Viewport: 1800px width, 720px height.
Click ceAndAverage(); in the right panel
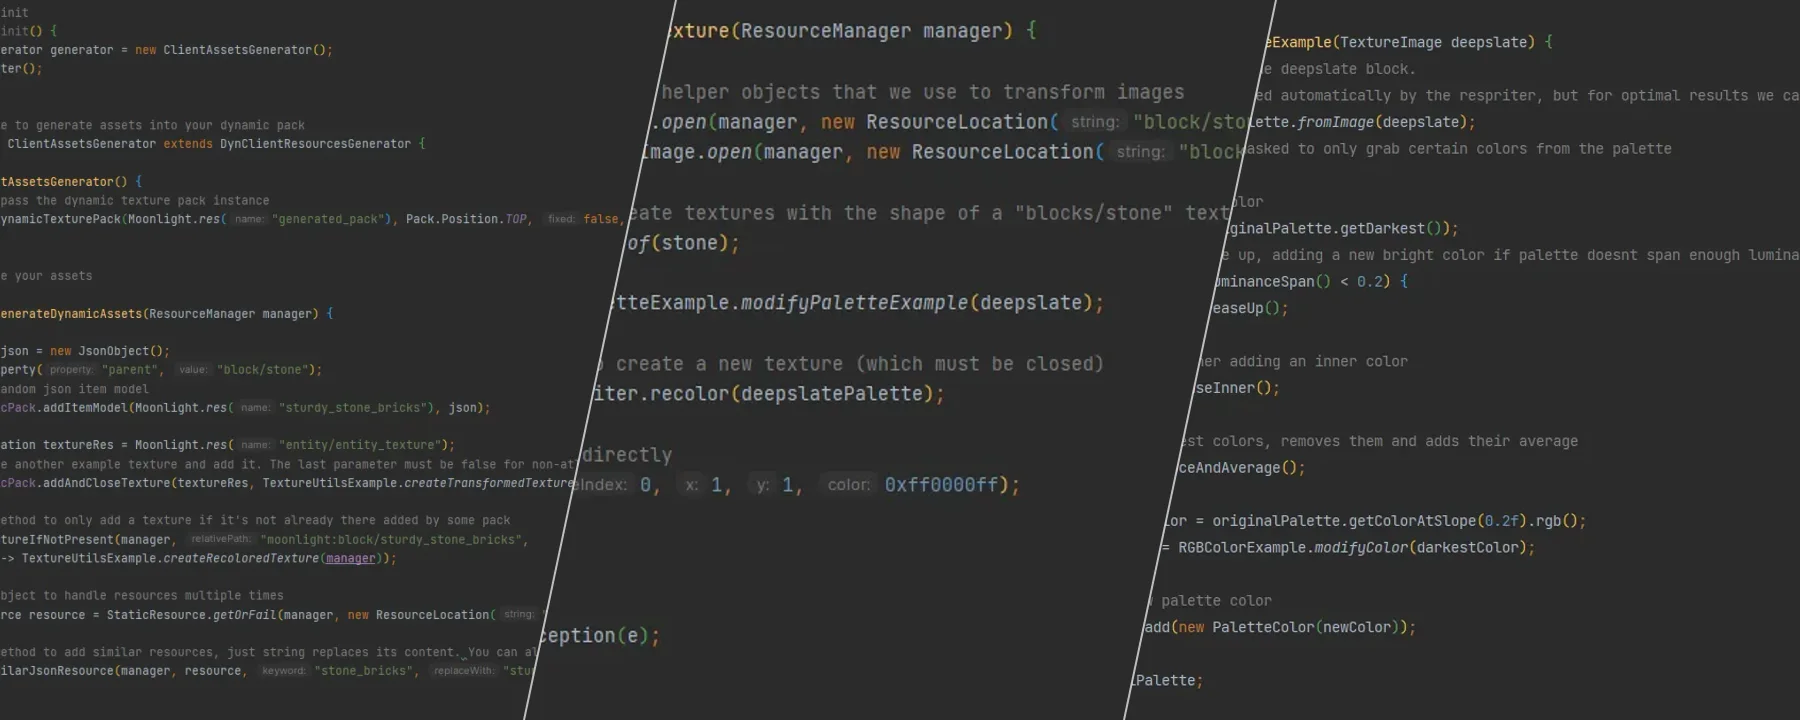coord(1242,468)
